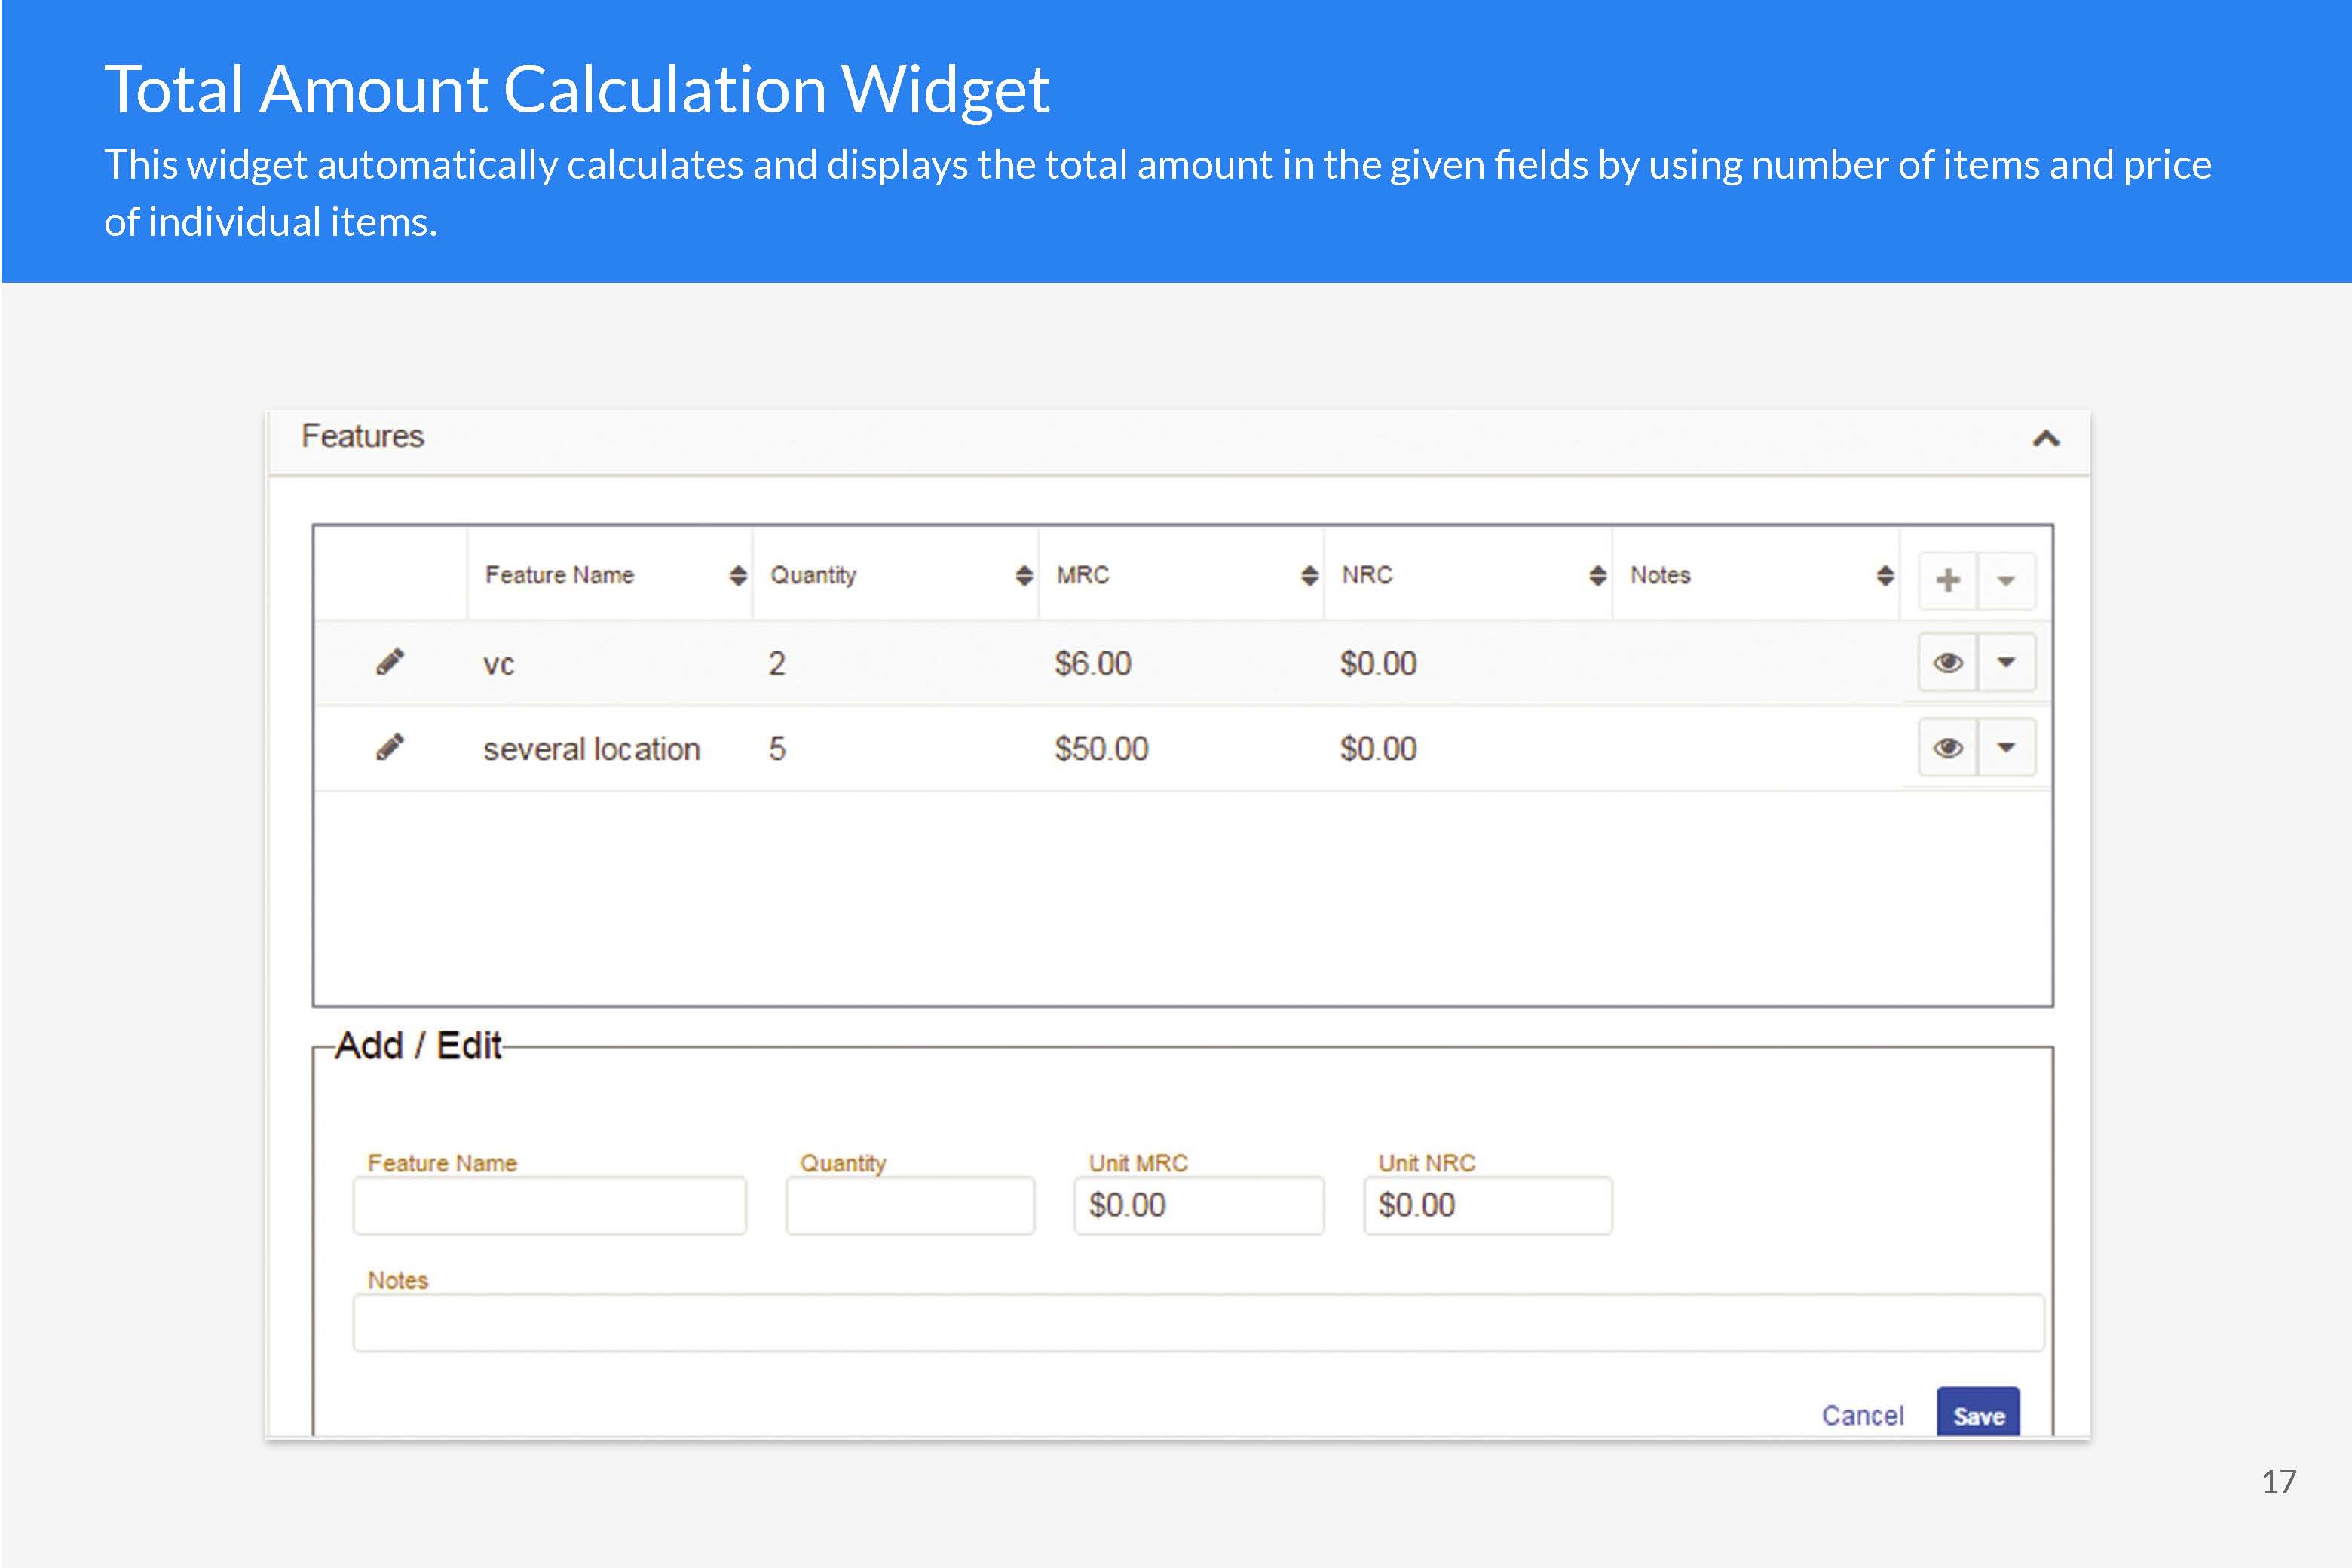The image size is (2352, 1568).
Task: Select the '$6.00' MRC cell
Action: (1093, 663)
